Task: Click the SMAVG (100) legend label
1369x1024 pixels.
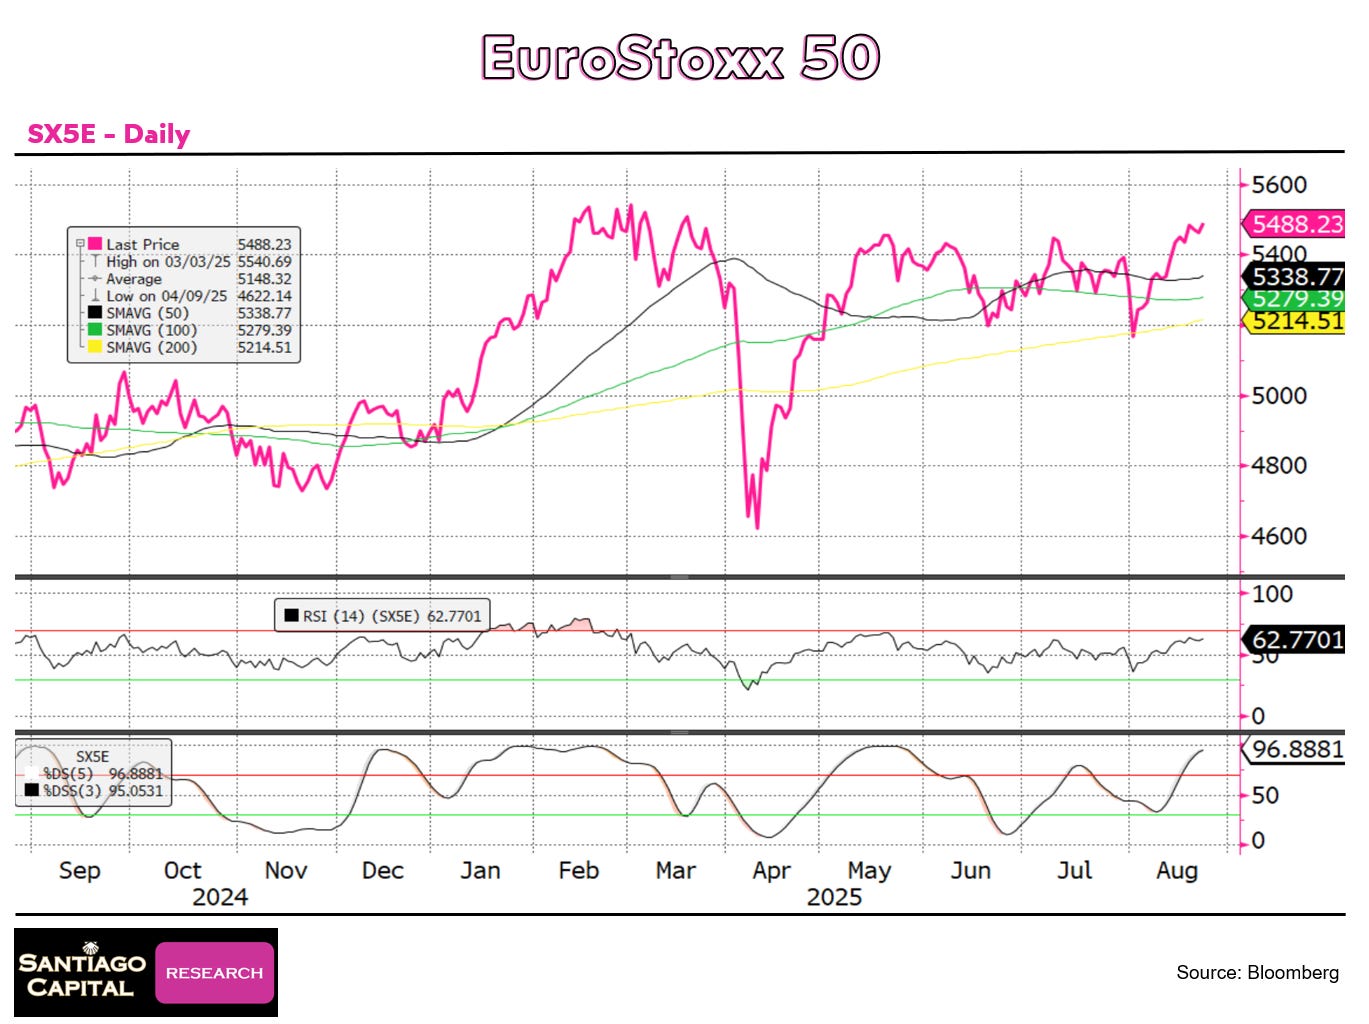Action: 152,330
